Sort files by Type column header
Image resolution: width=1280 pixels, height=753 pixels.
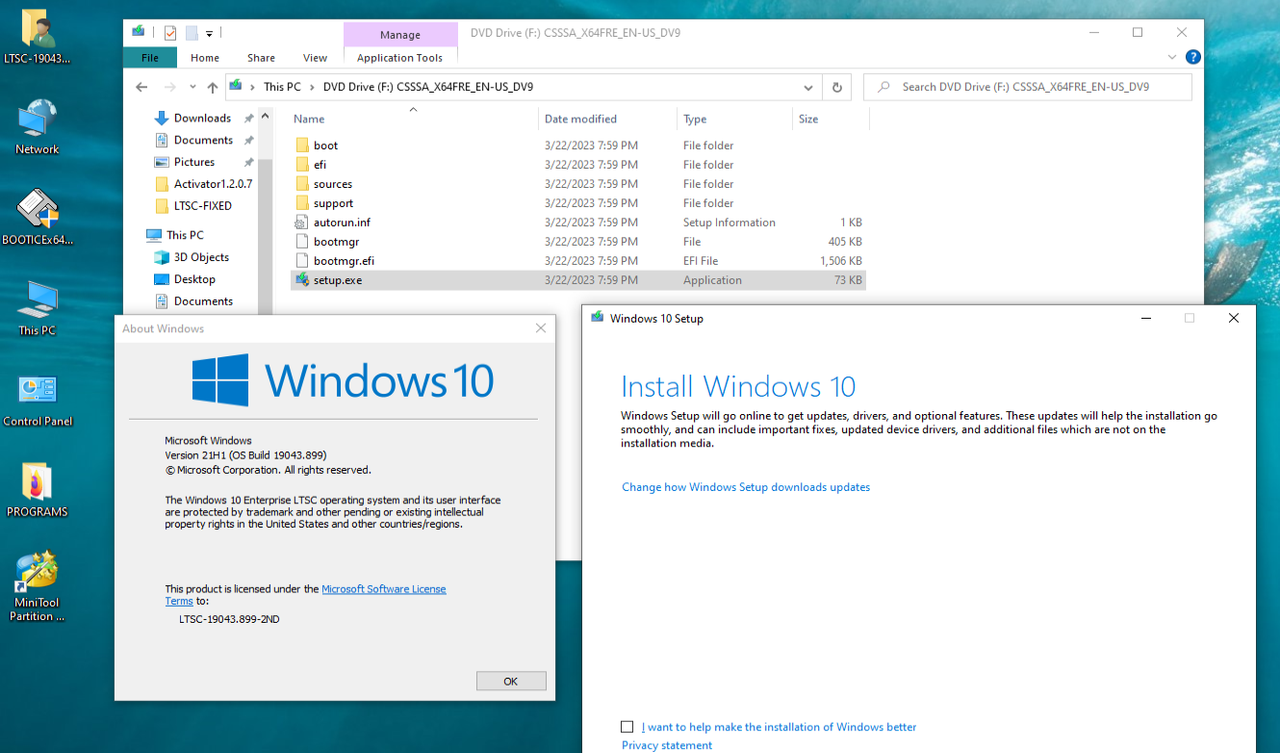point(695,119)
